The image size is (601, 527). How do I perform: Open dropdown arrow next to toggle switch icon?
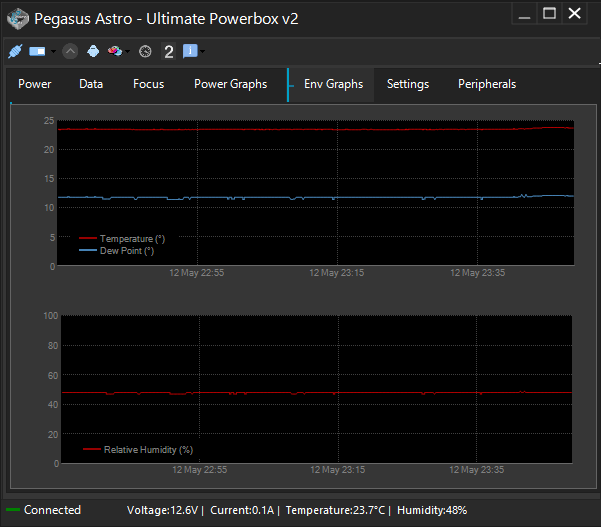[53, 51]
